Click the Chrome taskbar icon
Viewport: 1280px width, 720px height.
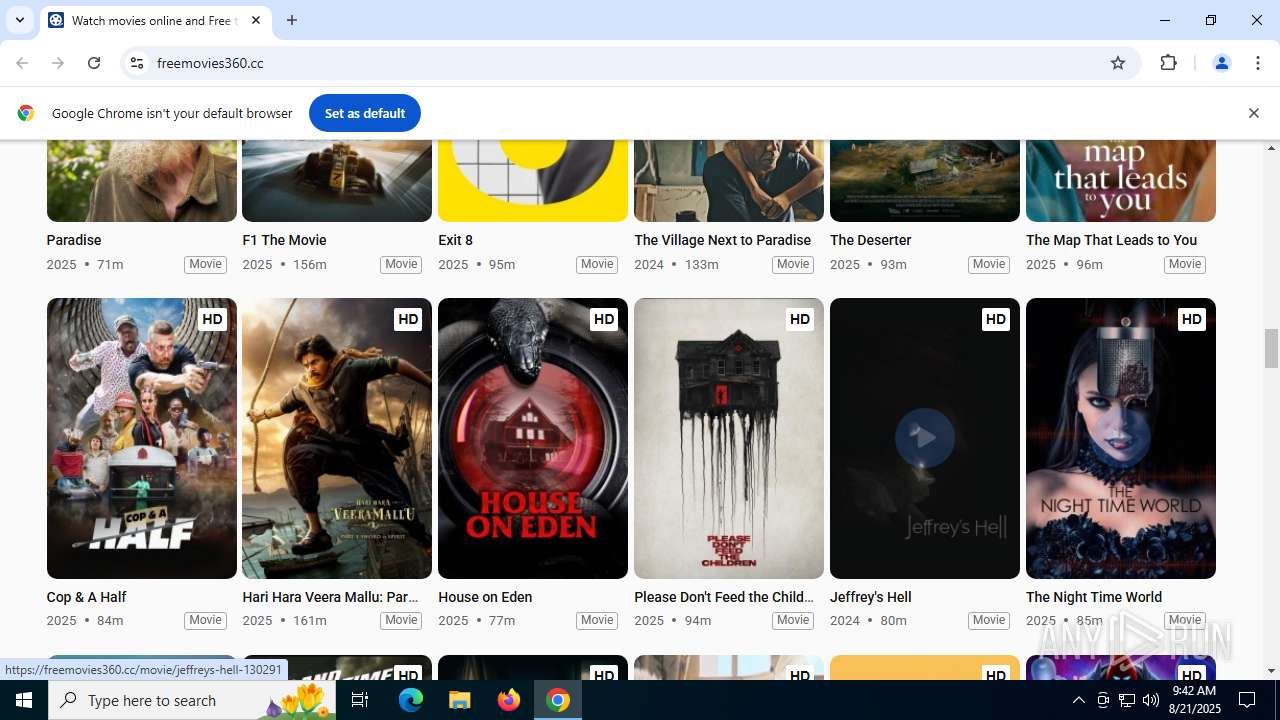click(x=558, y=700)
